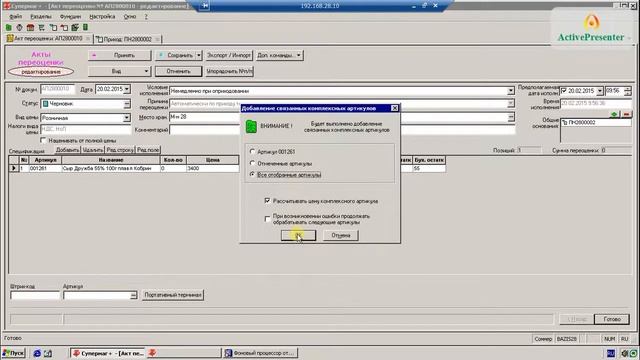
Task: Click the Портативный терминал button
Action: click(173, 295)
